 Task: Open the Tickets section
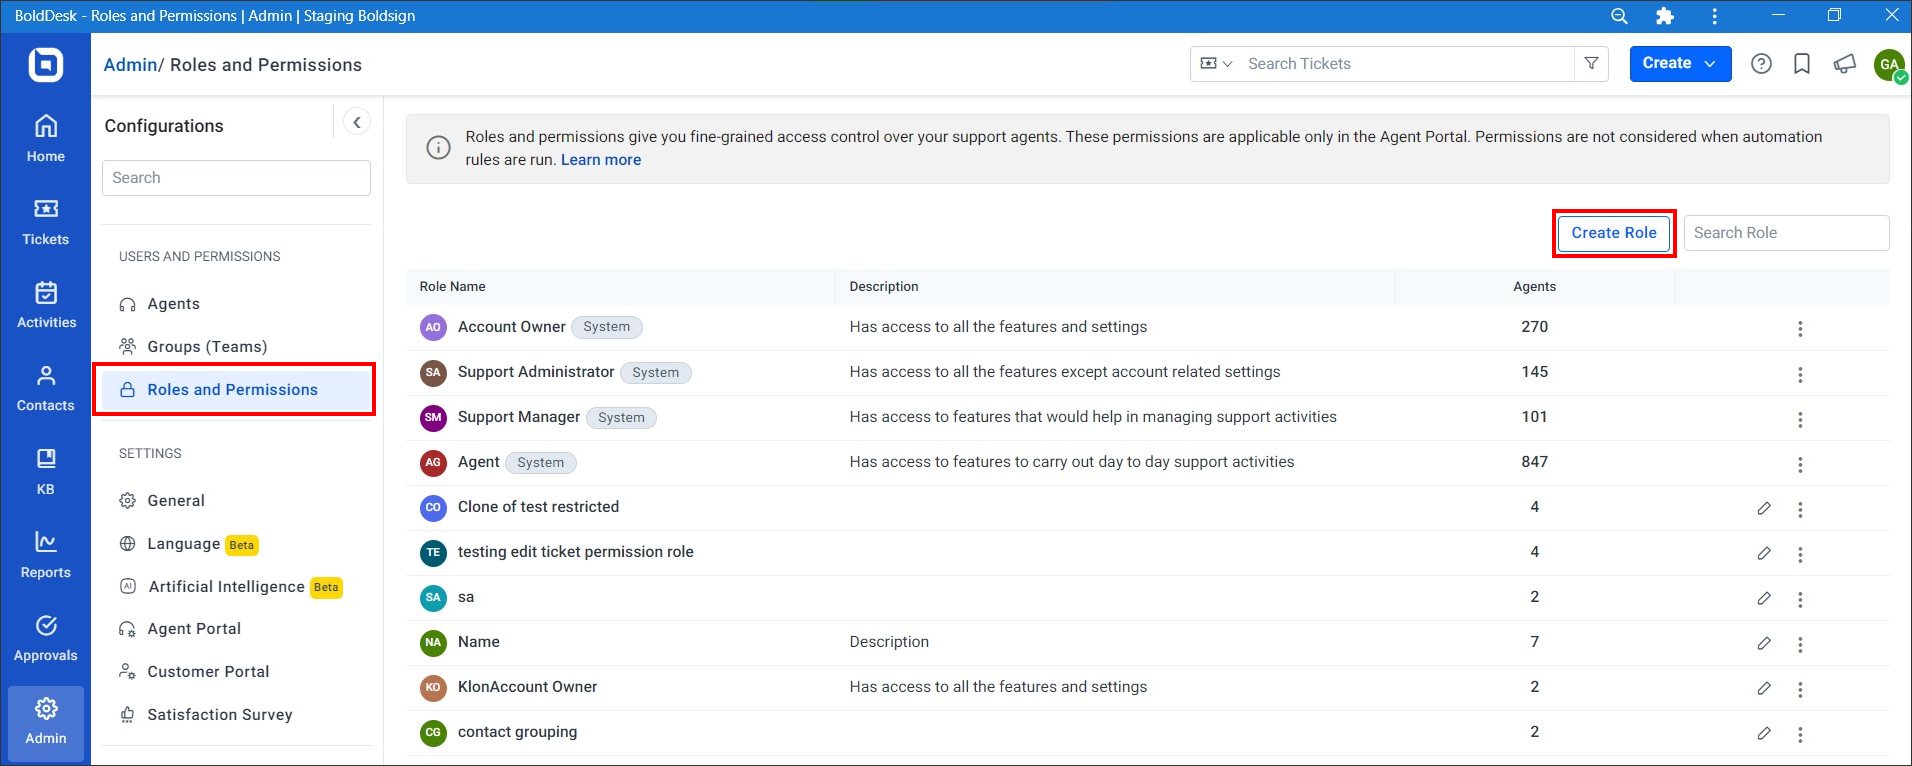click(x=46, y=222)
